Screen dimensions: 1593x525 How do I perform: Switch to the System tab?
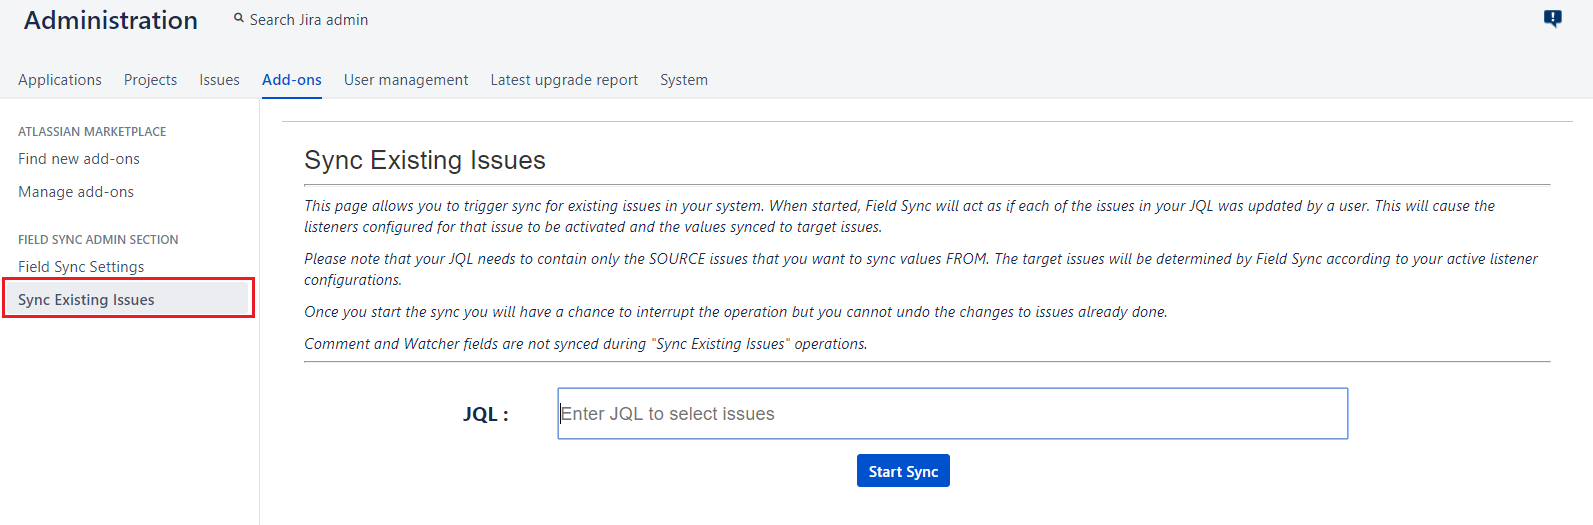pos(684,80)
